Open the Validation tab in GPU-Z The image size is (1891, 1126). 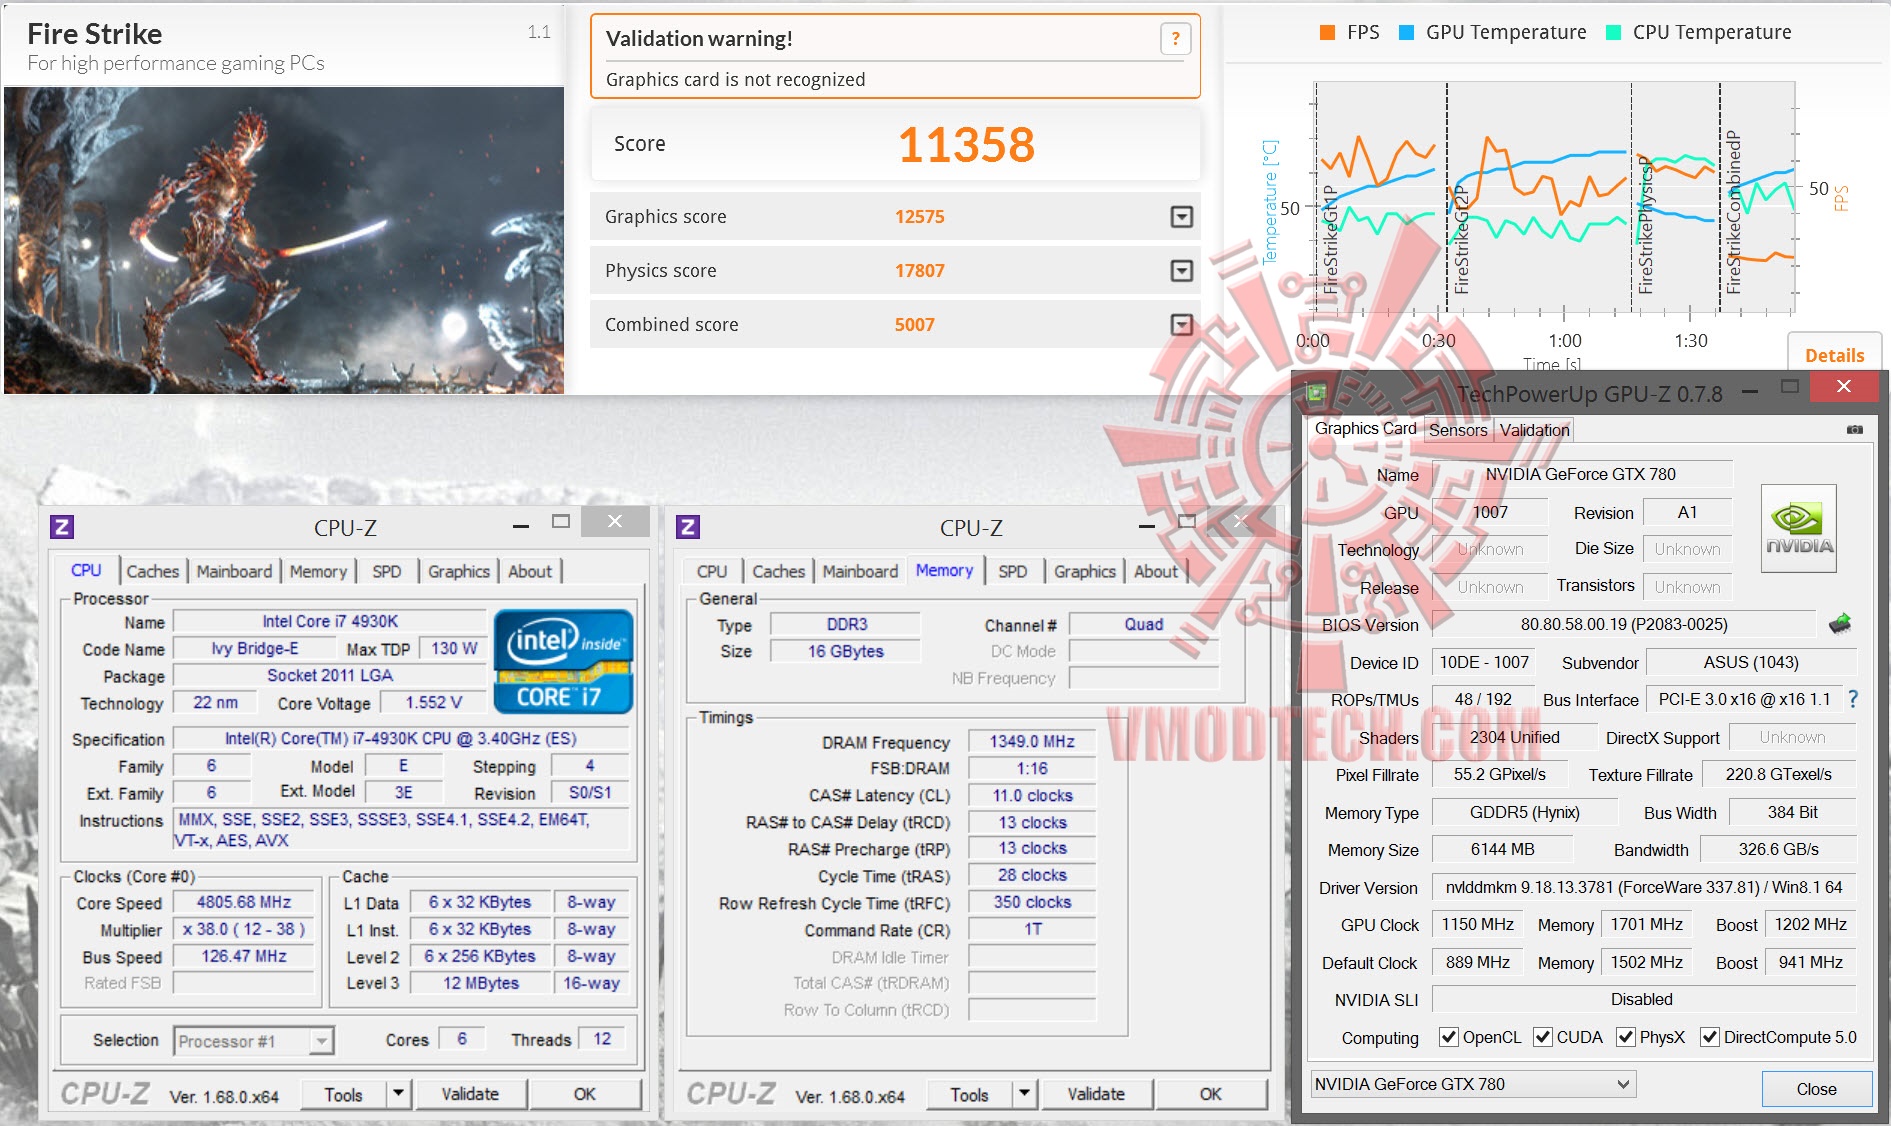click(x=1534, y=430)
